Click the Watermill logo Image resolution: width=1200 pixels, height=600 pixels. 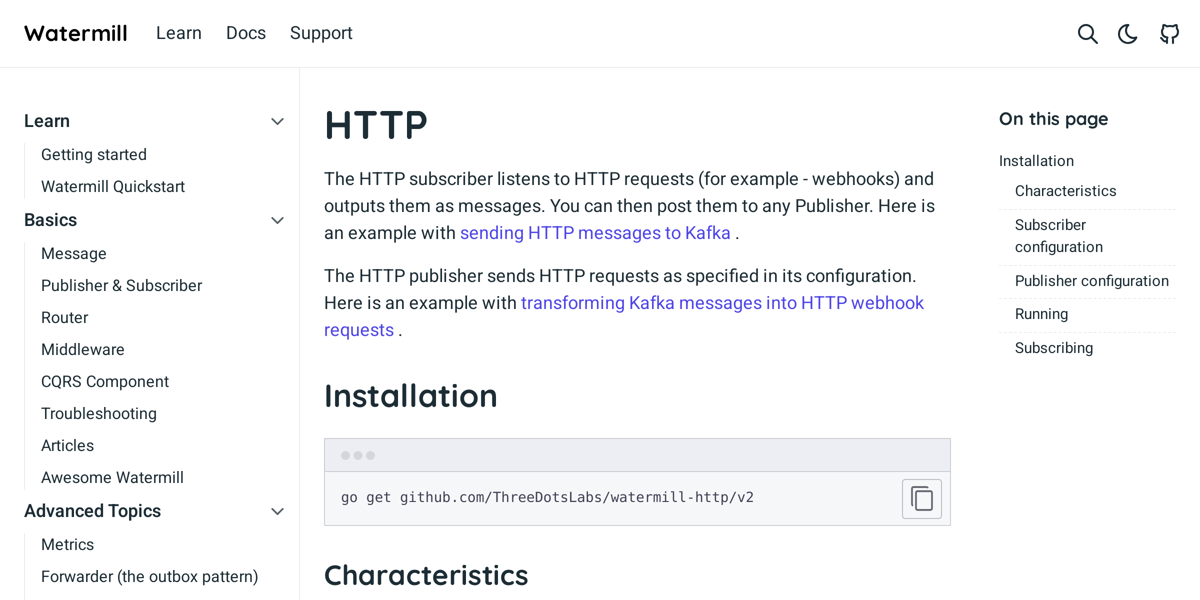(75, 32)
